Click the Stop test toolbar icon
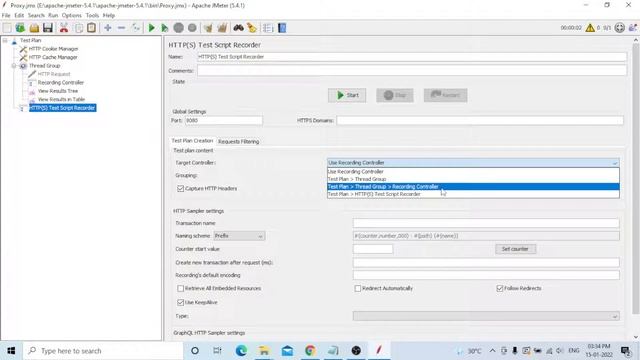Screen dimensions: 640x360 point(178,28)
